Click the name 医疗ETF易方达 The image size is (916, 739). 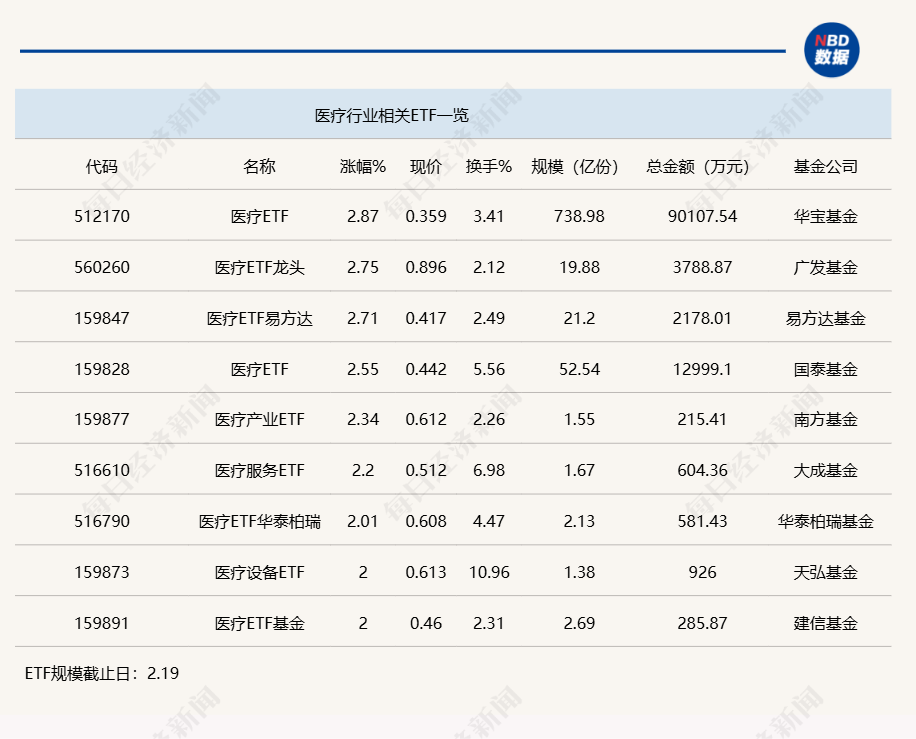259,318
